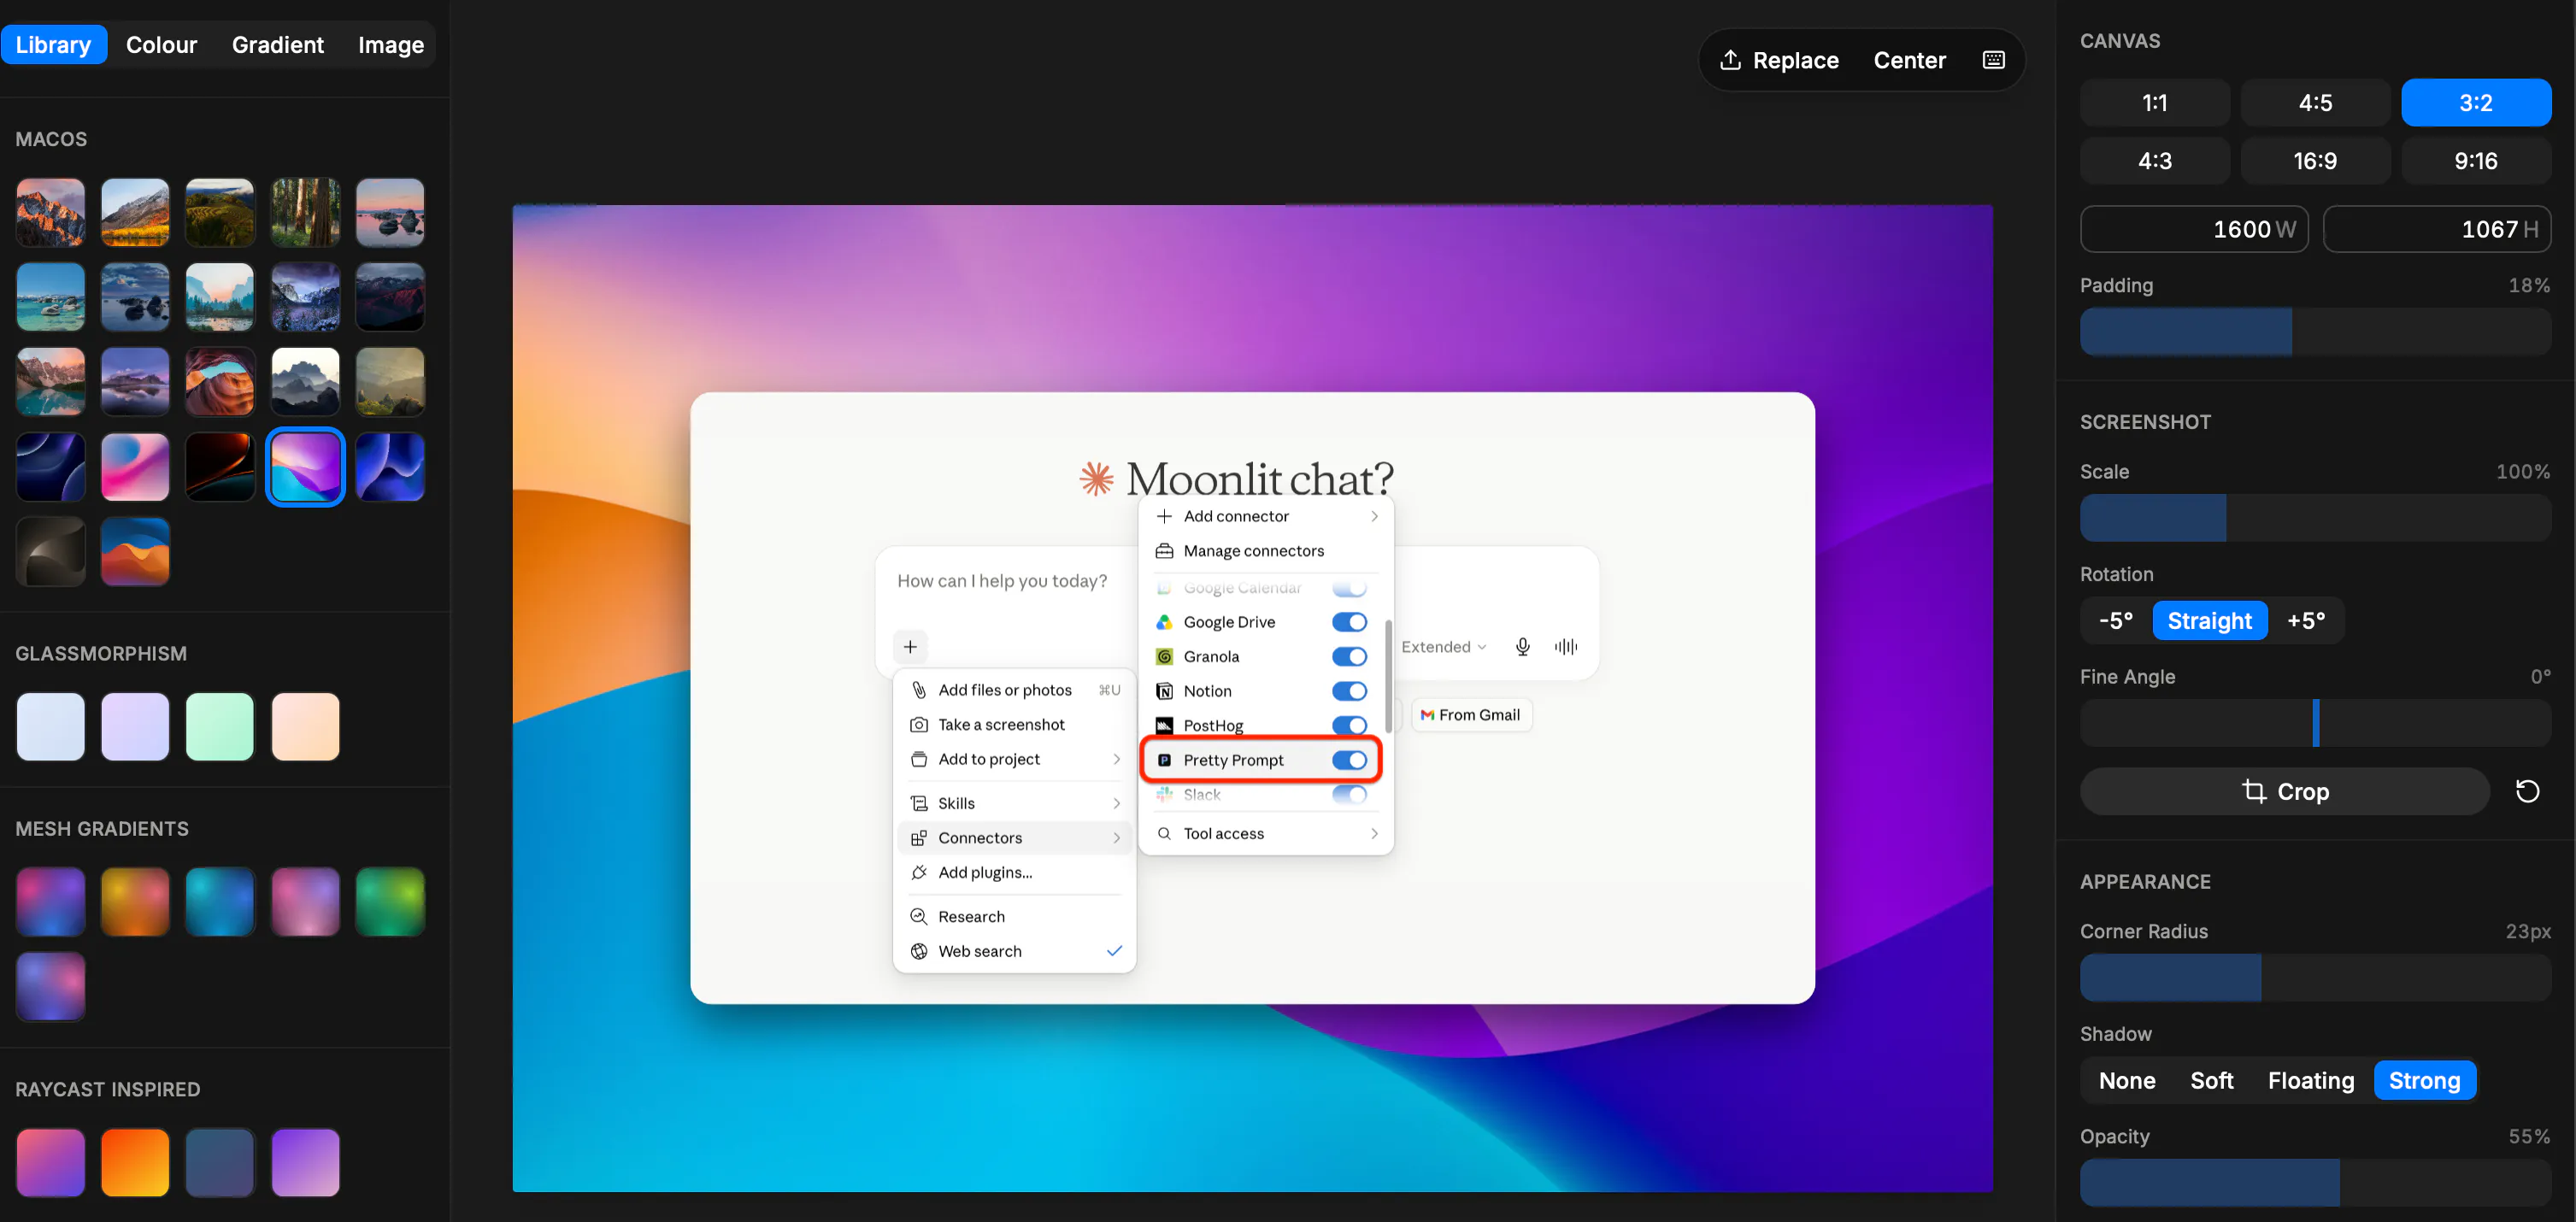Select the pink and blue swirl wallpaper

pos(135,466)
